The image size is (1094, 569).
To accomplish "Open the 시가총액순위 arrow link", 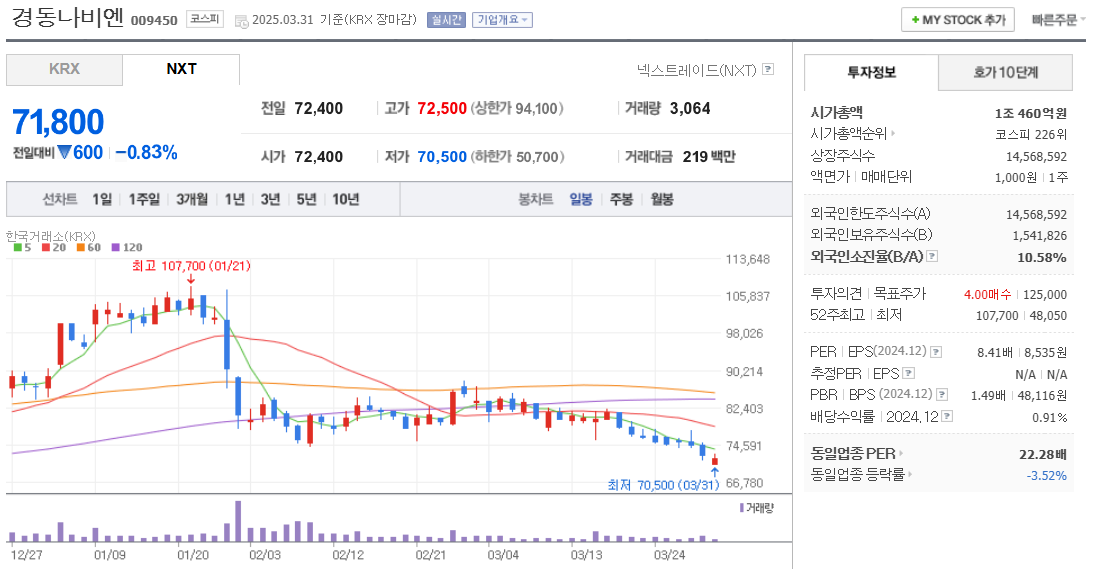I will (x=893, y=133).
